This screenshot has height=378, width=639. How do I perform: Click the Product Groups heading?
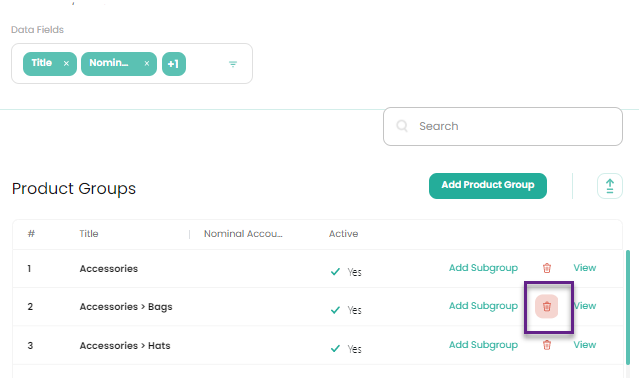click(x=74, y=189)
